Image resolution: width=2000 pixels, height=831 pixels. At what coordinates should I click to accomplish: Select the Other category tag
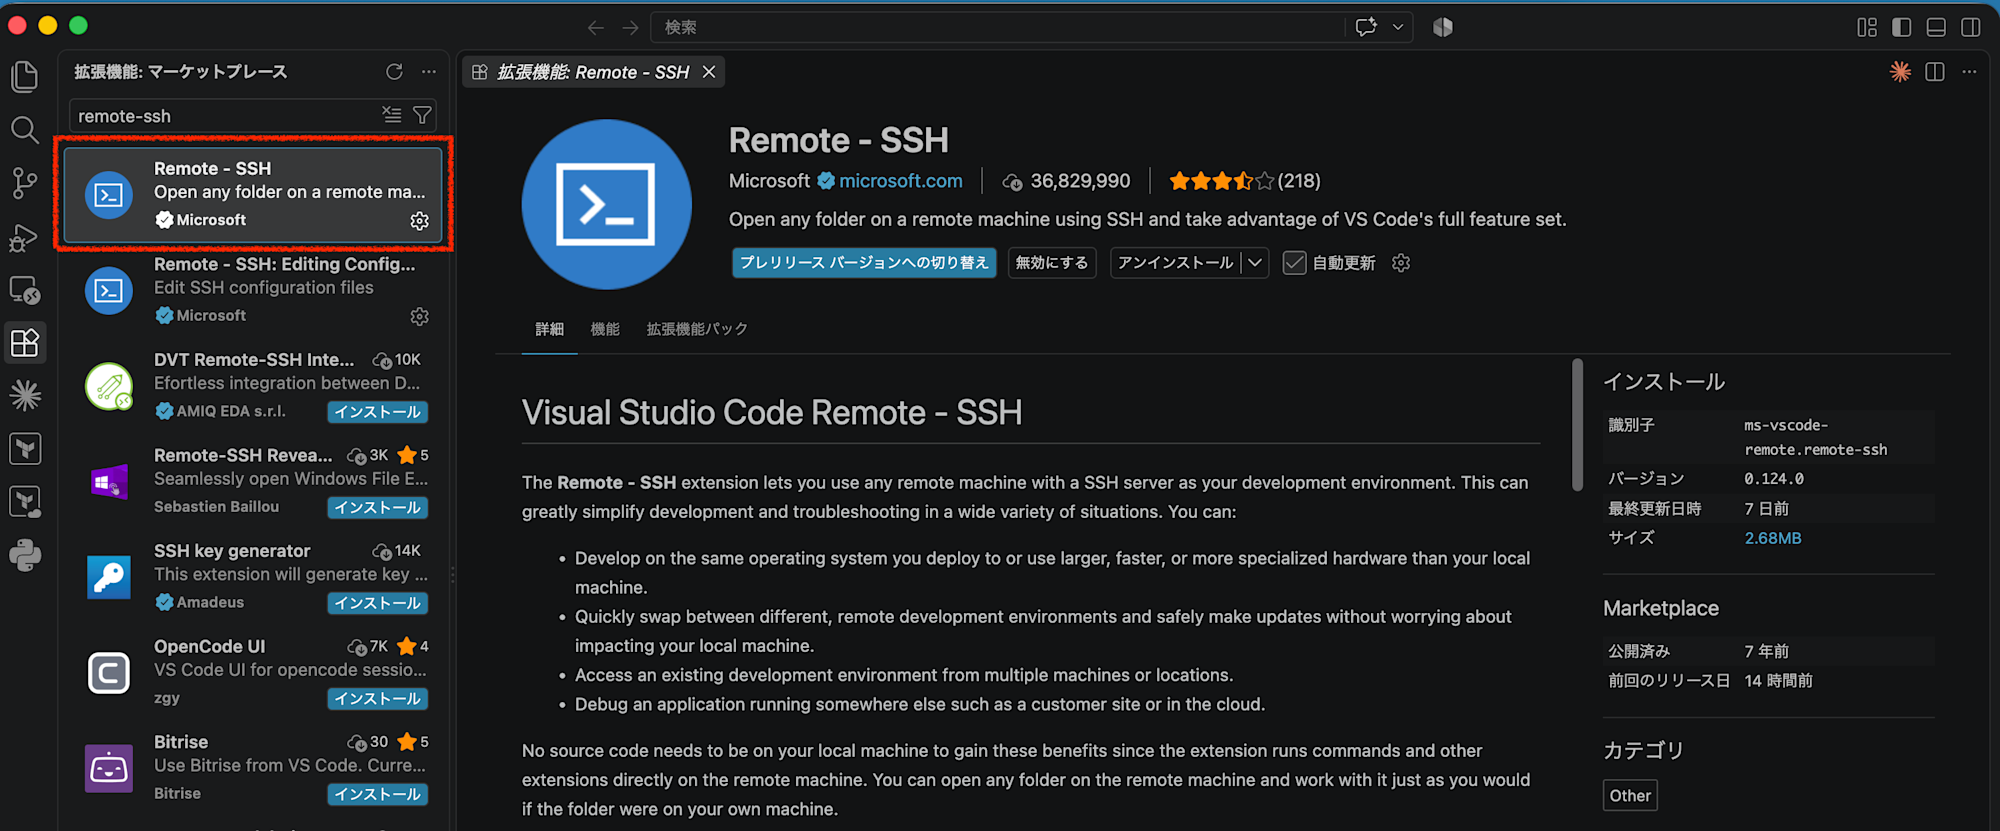1630,796
